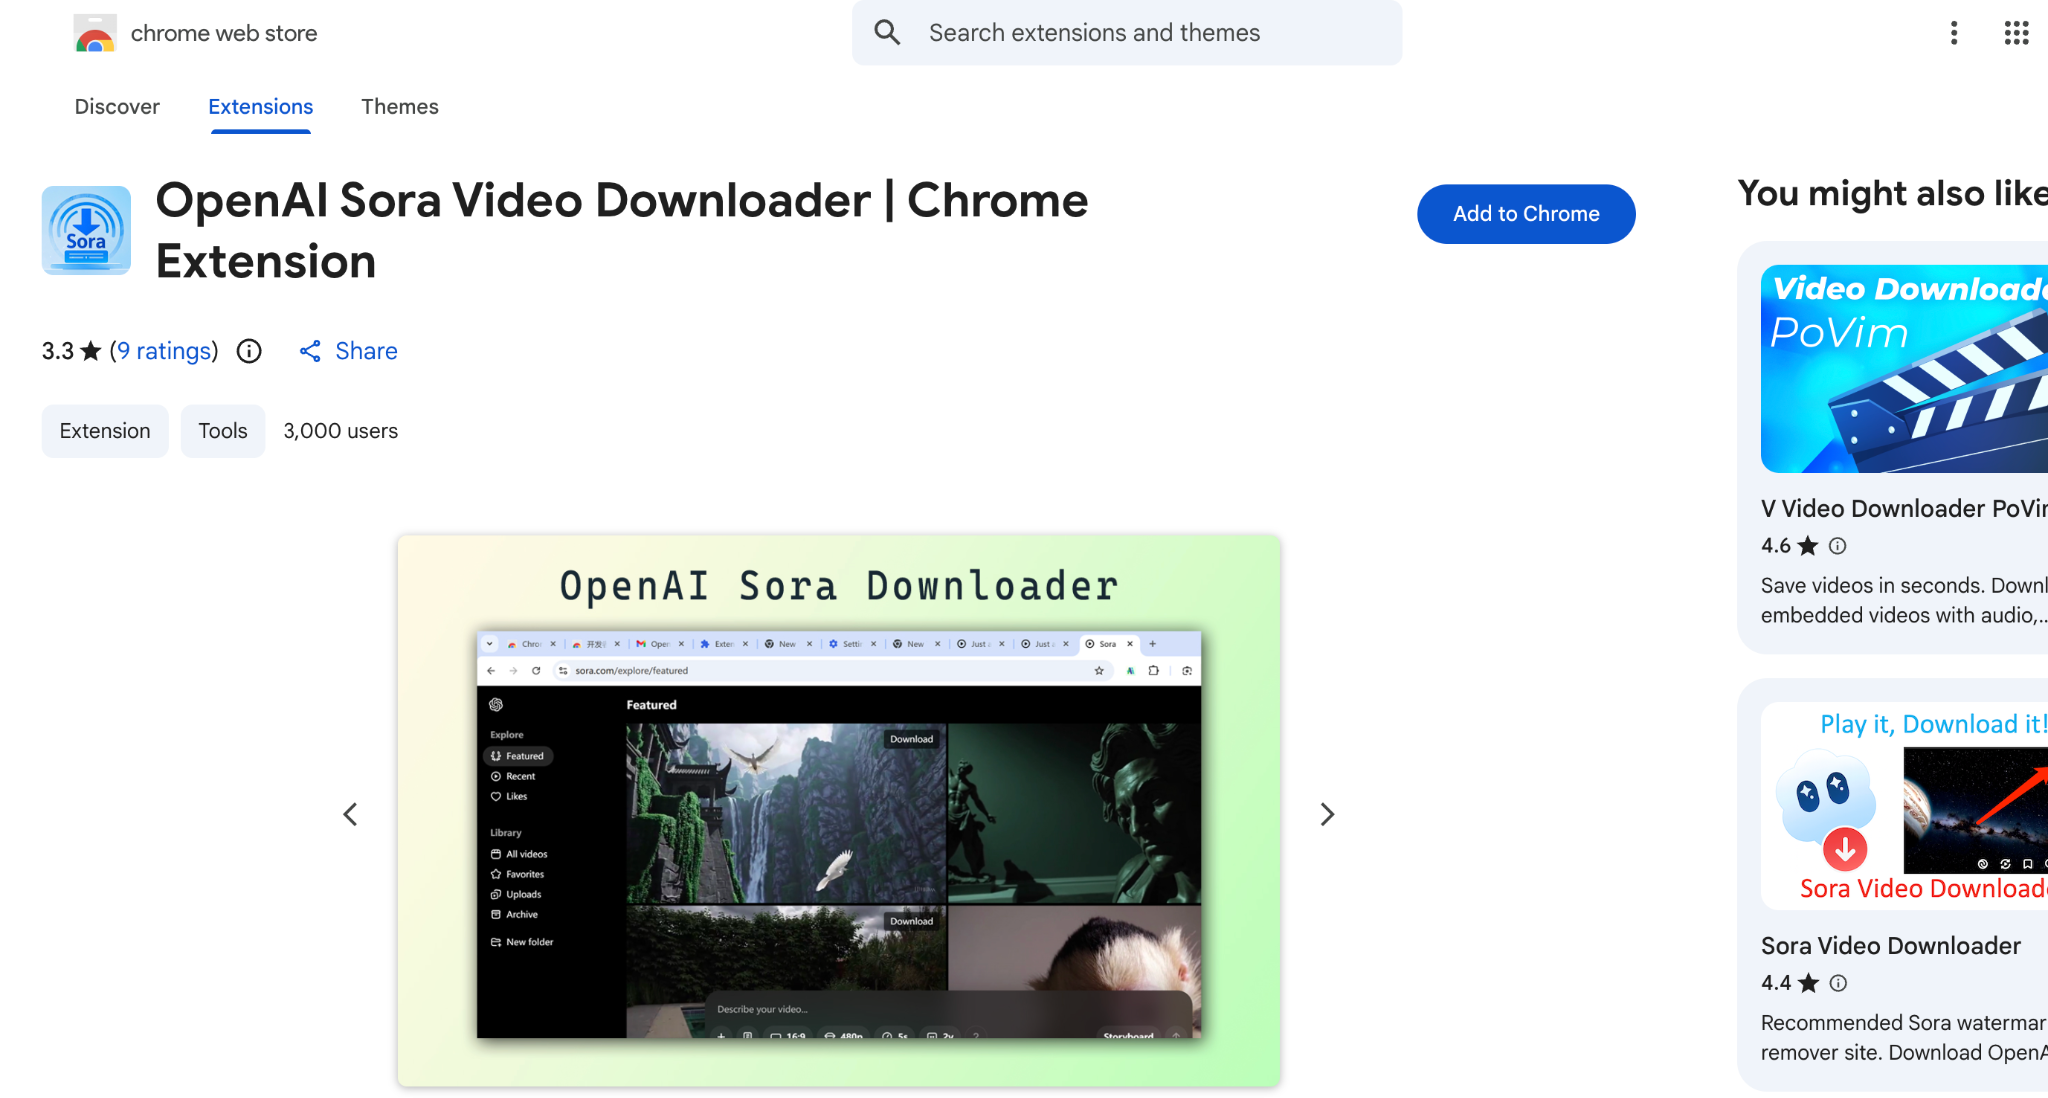The image size is (2048, 1098).
Task: Open the Google apps grid
Action: pos(2016,32)
